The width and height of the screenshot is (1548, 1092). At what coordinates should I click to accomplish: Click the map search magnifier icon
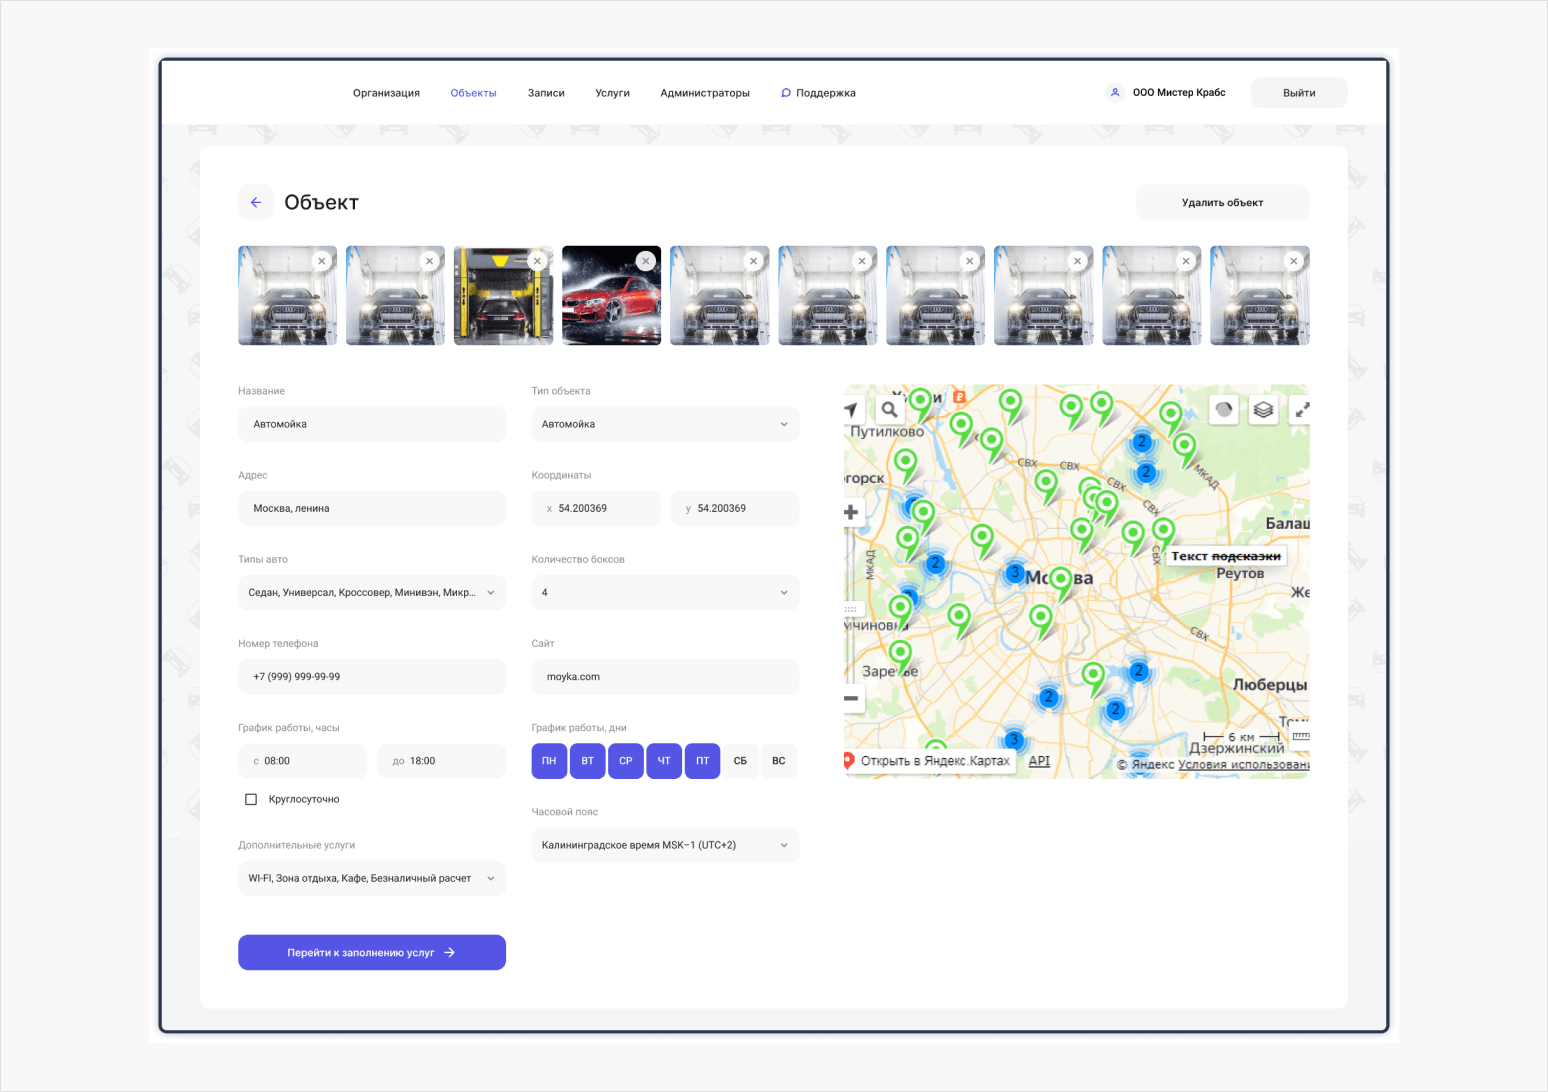click(x=889, y=409)
